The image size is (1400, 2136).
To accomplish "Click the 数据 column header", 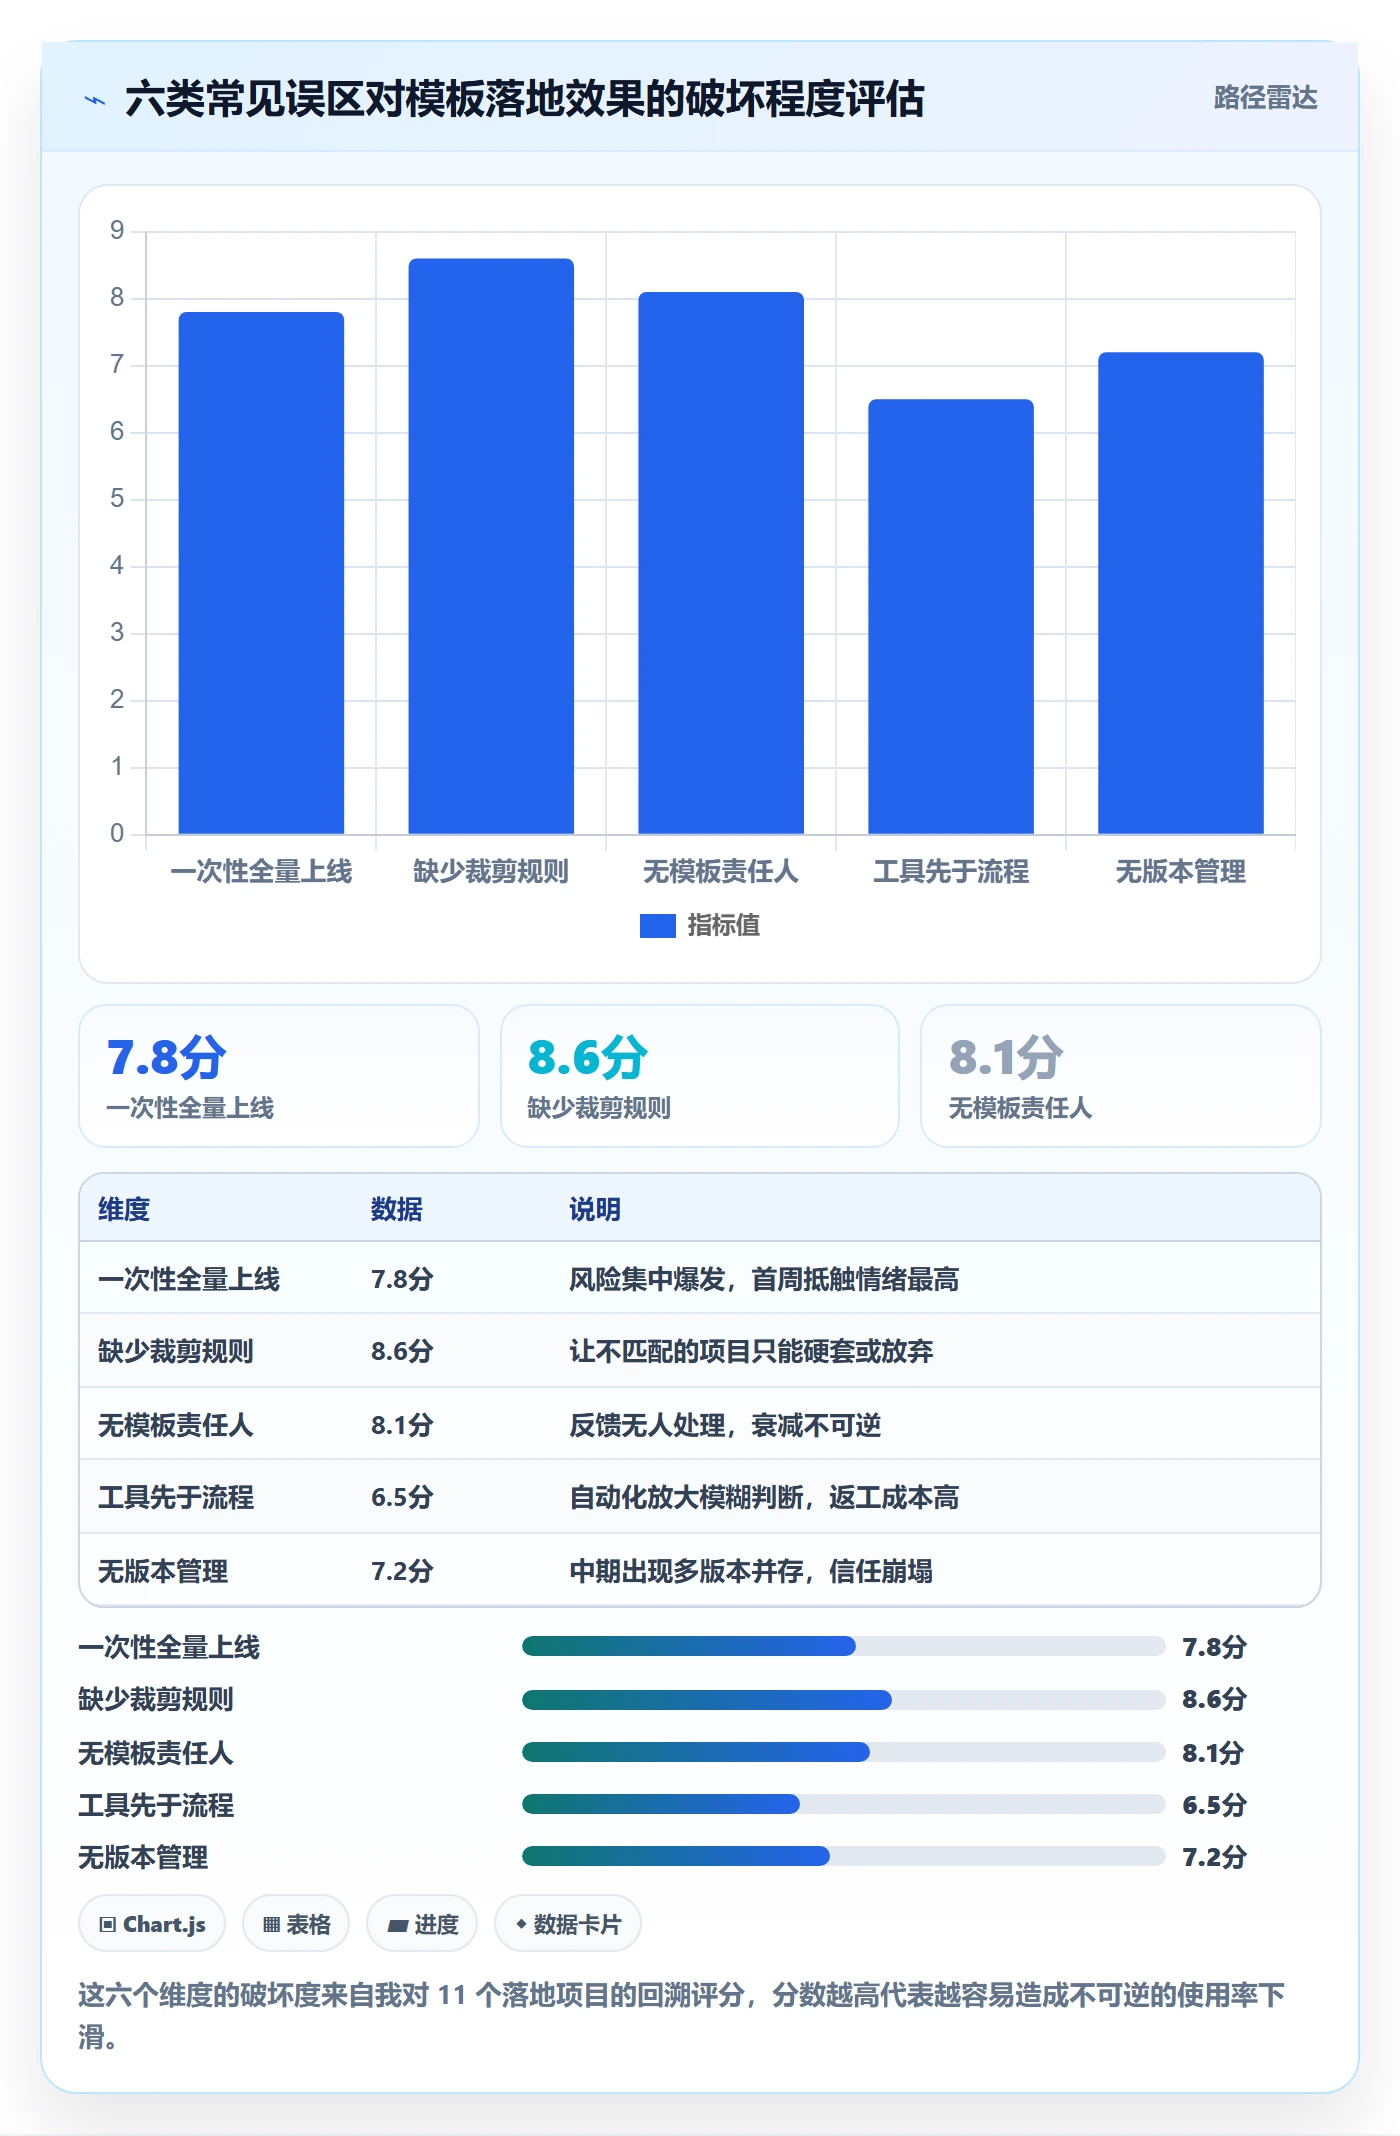I will click(397, 1209).
